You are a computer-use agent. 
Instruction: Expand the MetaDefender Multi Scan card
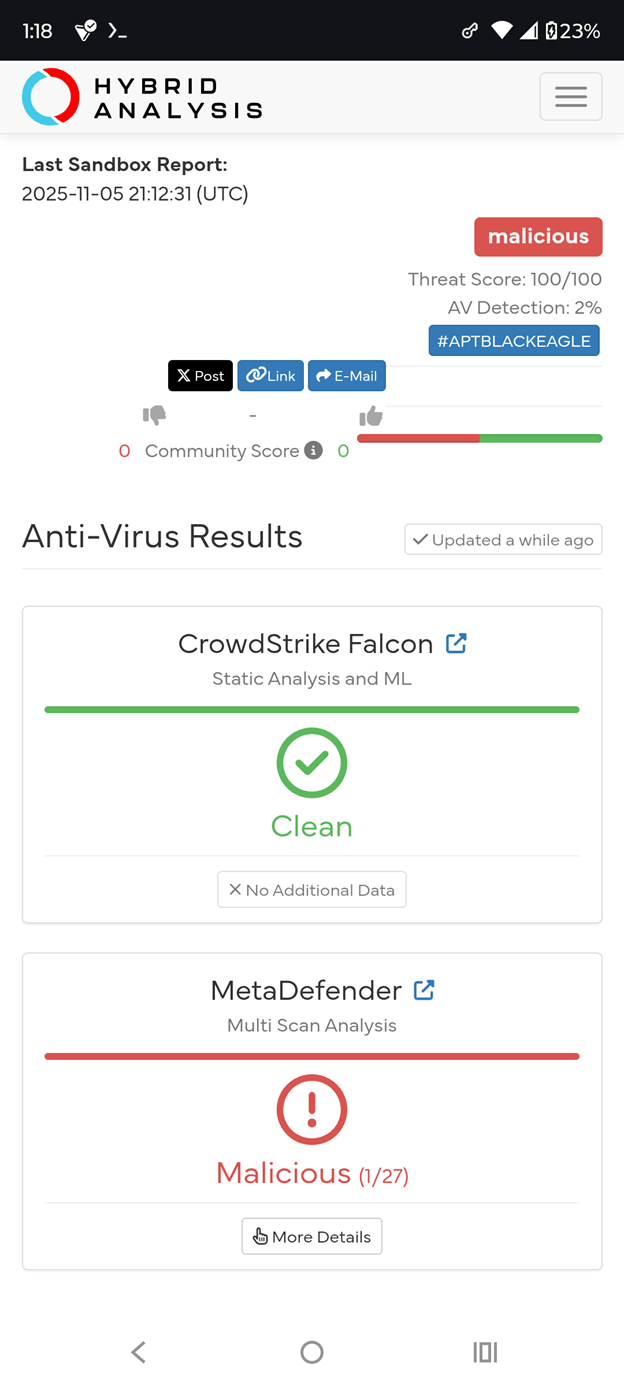311,1110
